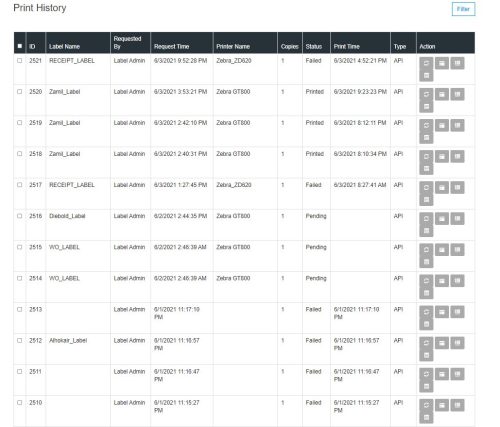This screenshot has height=427, width=500.
Task: Click the columns action icon for ID 2511
Action: click(457, 374)
